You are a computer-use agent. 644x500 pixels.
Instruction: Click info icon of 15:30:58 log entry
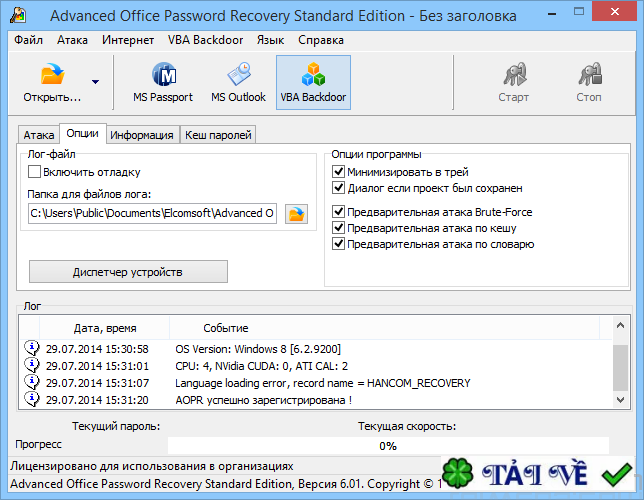tap(32, 348)
